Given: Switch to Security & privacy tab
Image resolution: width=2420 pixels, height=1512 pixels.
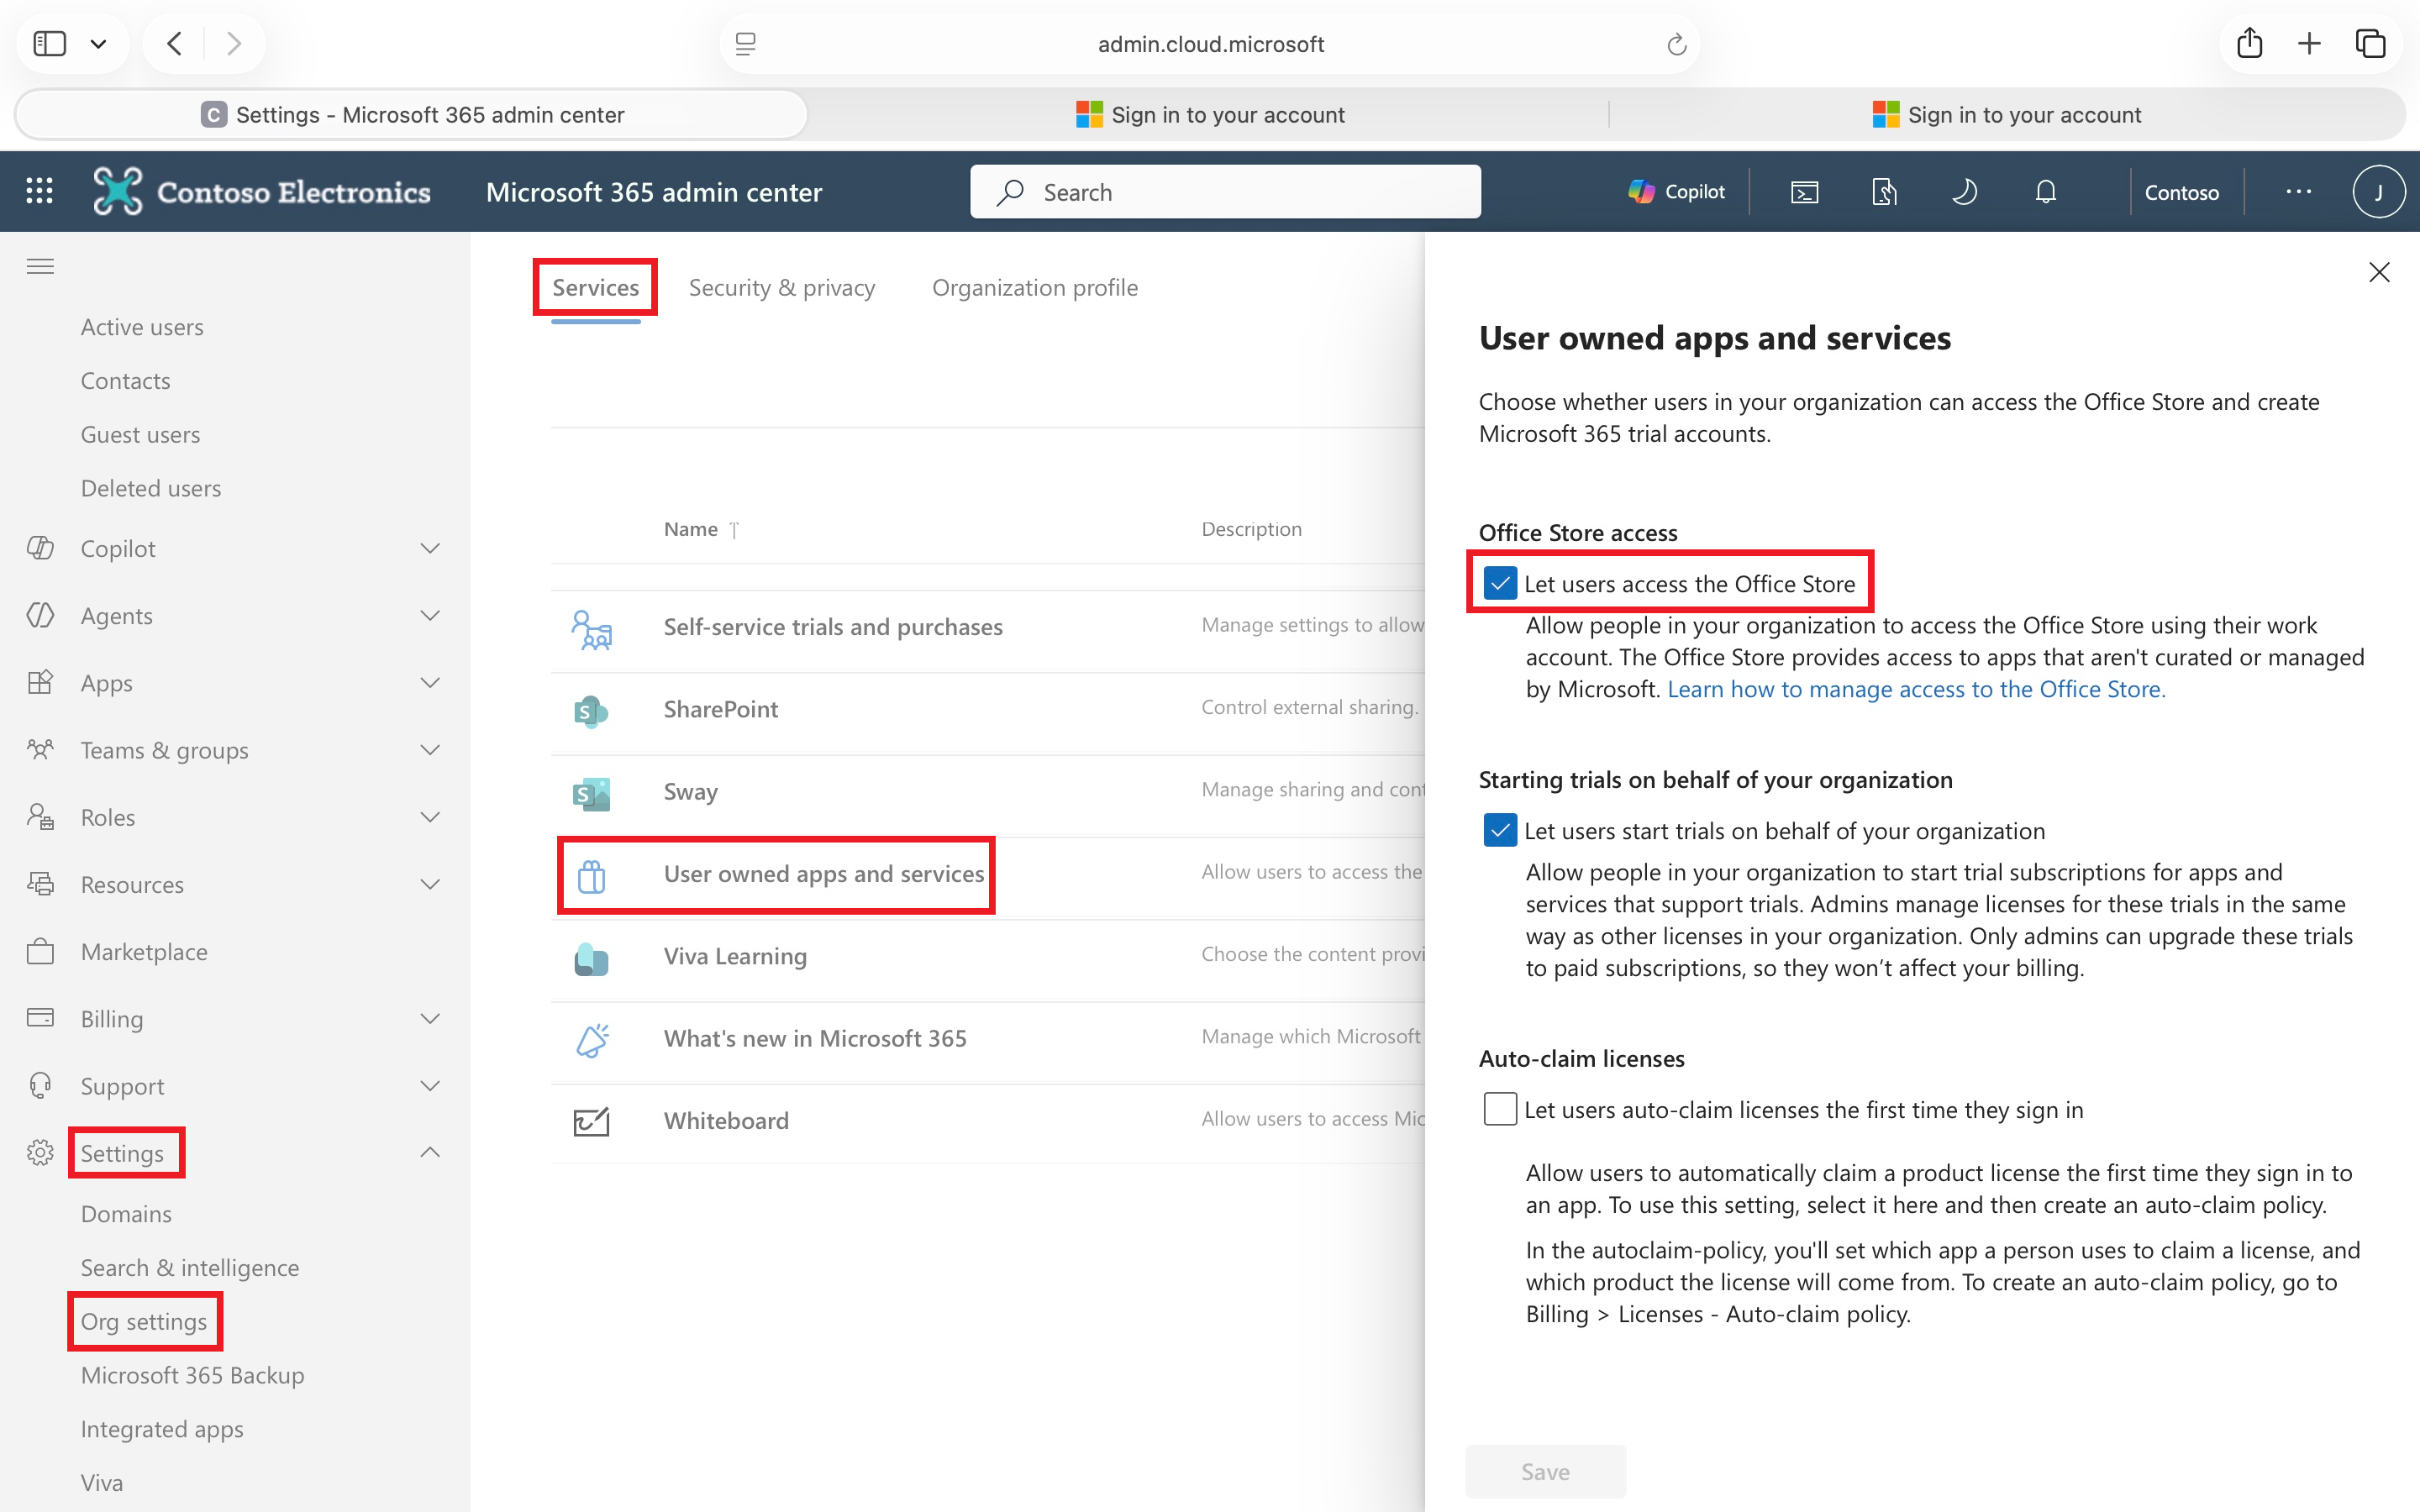Looking at the screenshot, I should 781,287.
